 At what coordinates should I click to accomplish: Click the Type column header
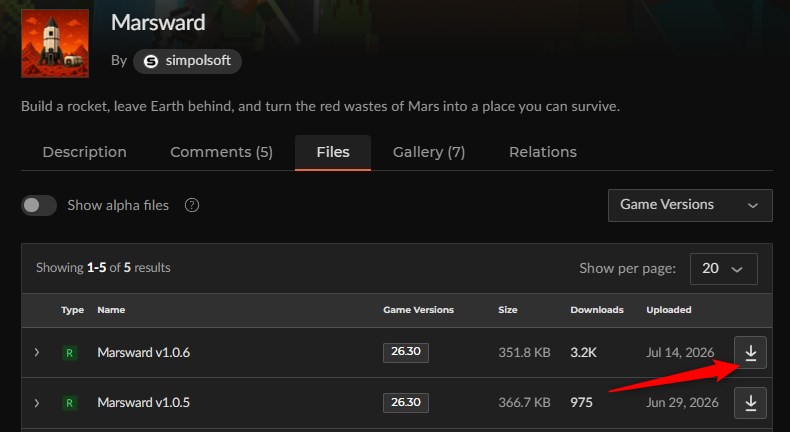pos(73,310)
